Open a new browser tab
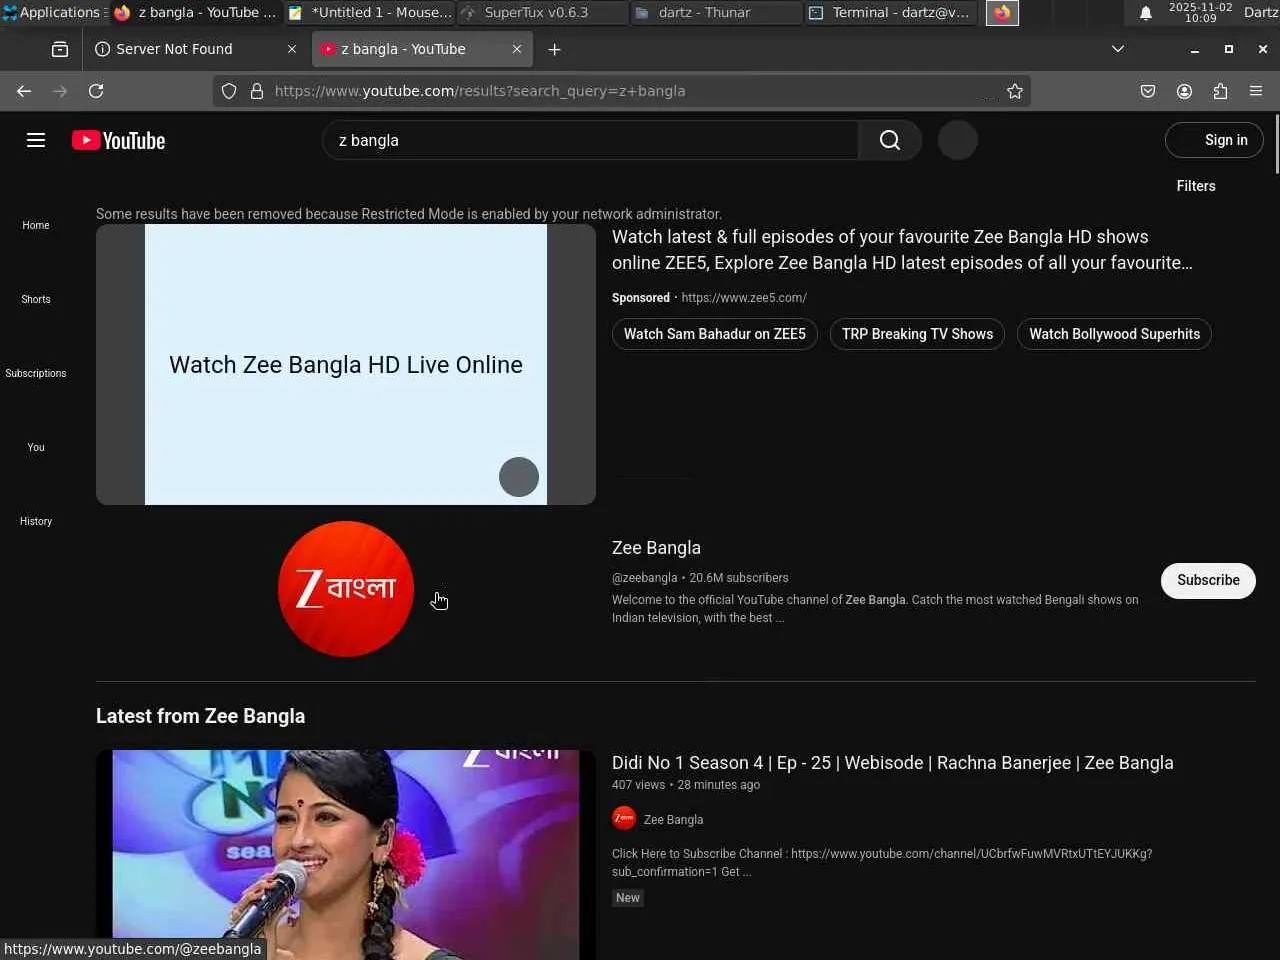This screenshot has height=960, width=1280. point(554,49)
